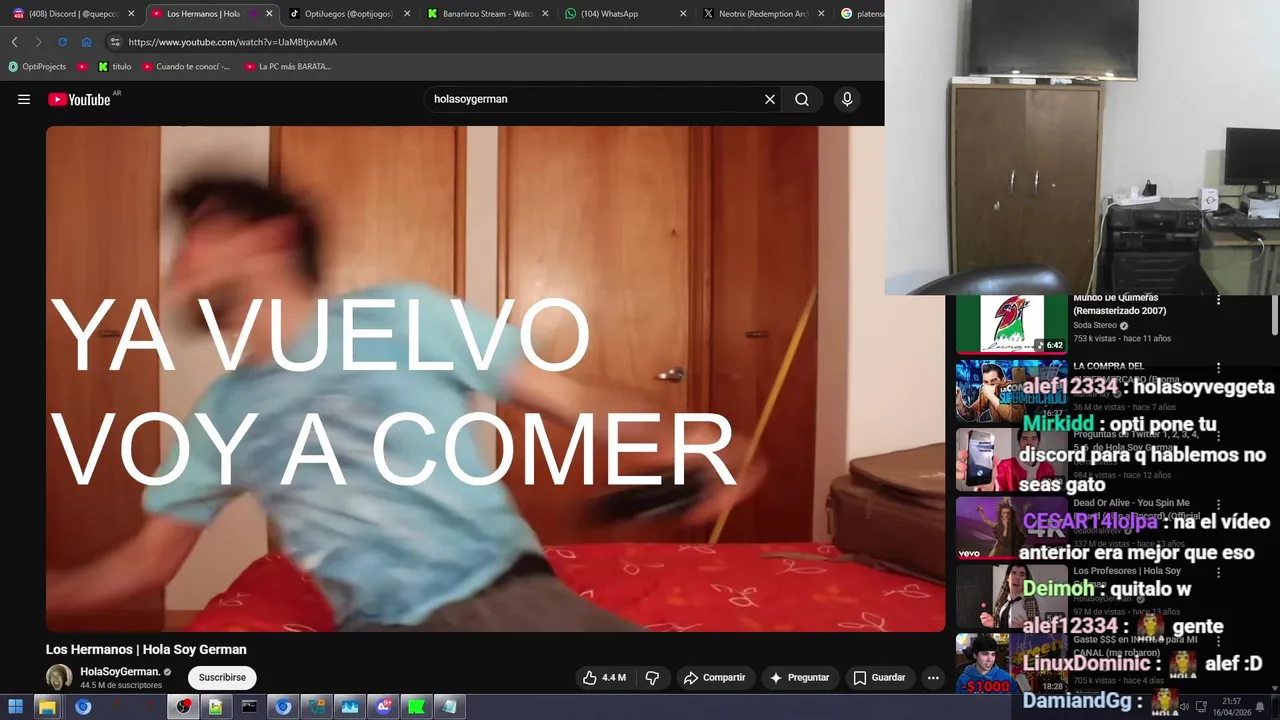Like the video with 4.4 M likes
Image resolution: width=1280 pixels, height=720 pixels.
point(604,677)
